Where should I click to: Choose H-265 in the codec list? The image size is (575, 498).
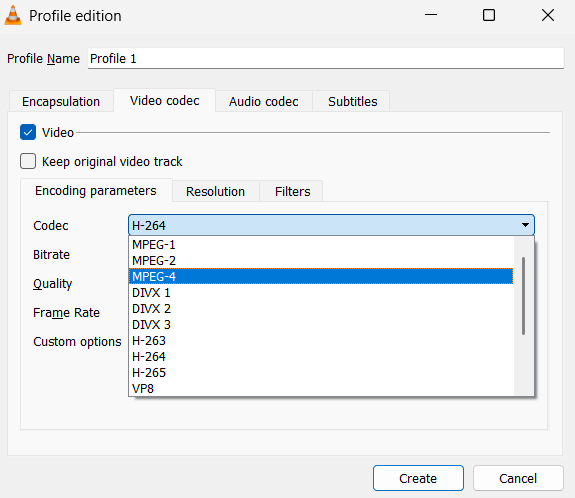[321, 373]
